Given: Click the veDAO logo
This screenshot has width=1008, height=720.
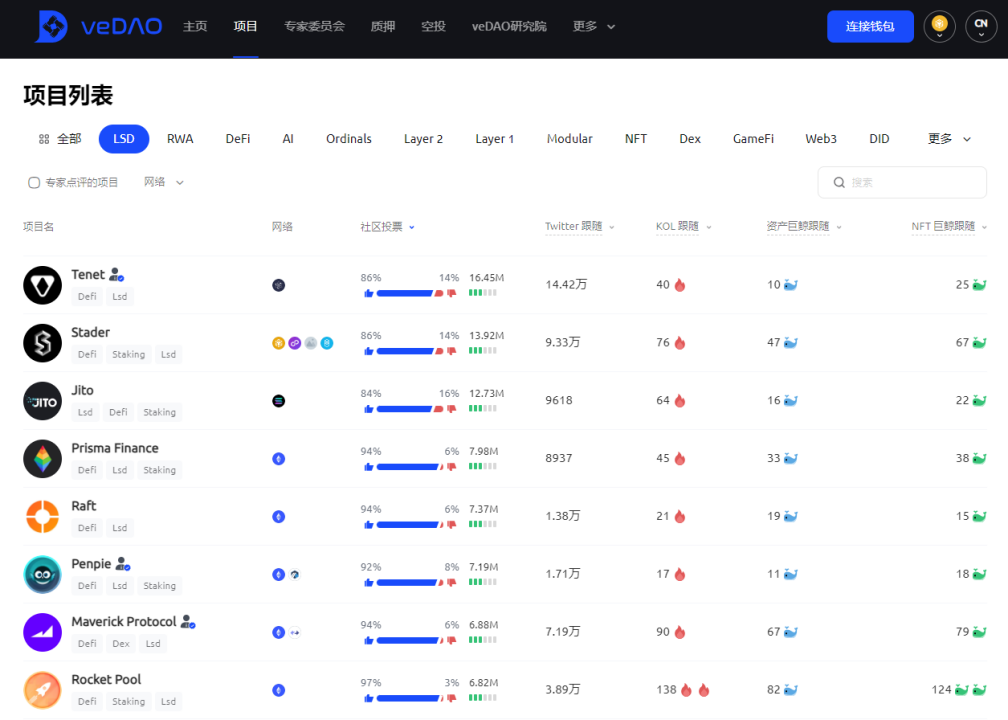Looking at the screenshot, I should (x=99, y=26).
